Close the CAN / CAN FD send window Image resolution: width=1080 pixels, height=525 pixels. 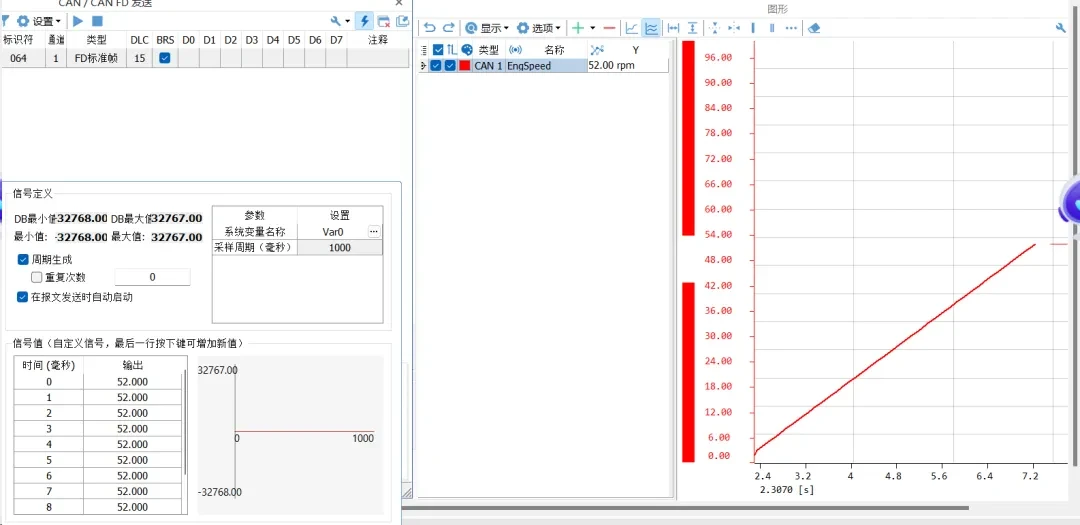click(399, 3)
